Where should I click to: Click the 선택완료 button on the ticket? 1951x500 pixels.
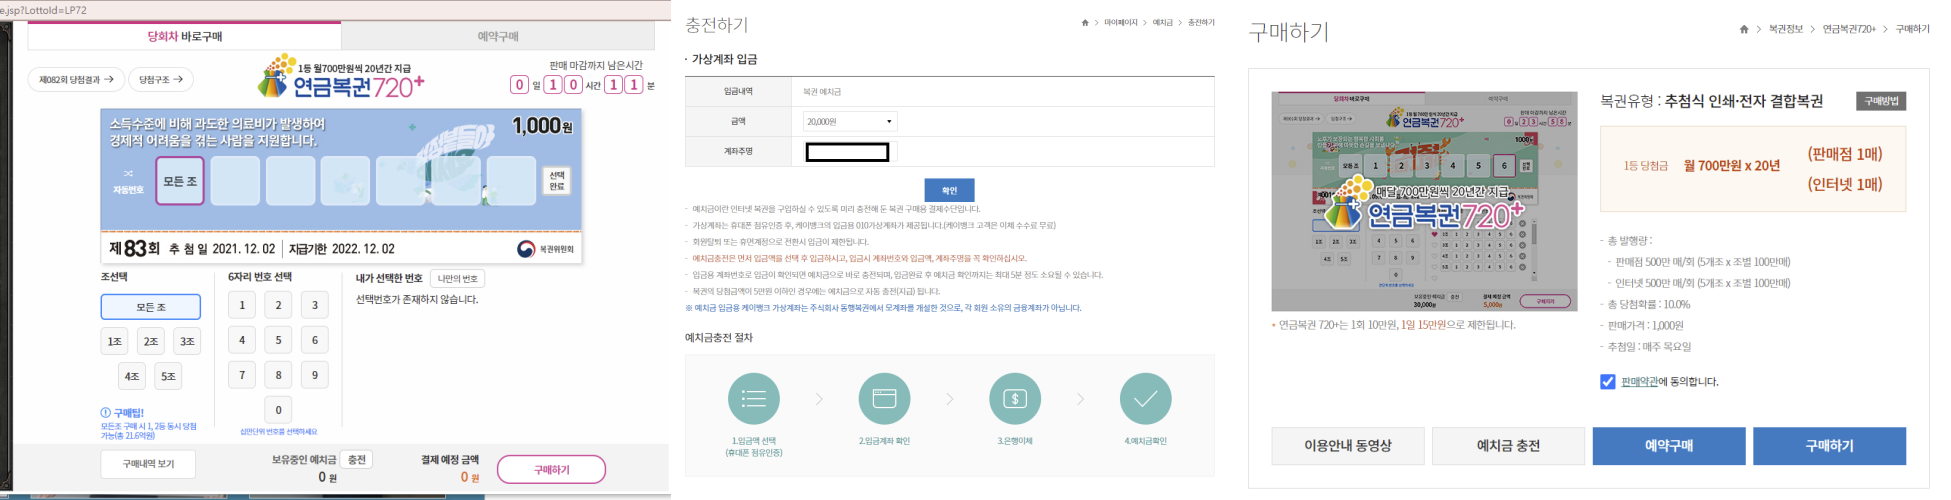pyautogui.click(x=557, y=180)
